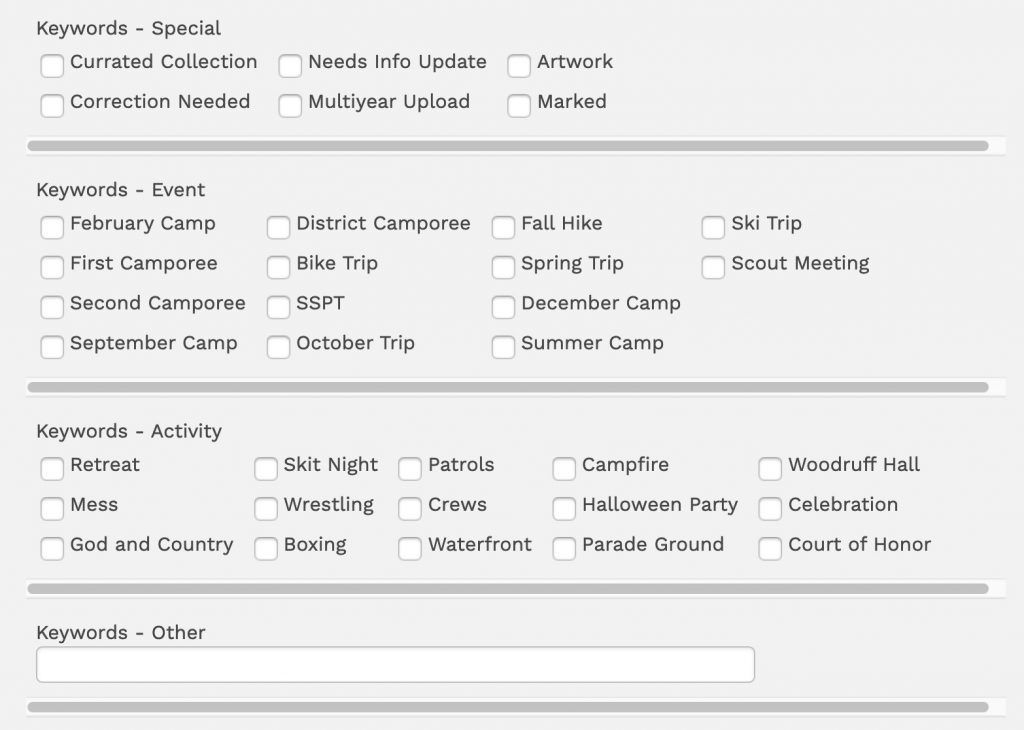
Task: Tick the Artwork keyword checkbox
Action: tap(519, 66)
